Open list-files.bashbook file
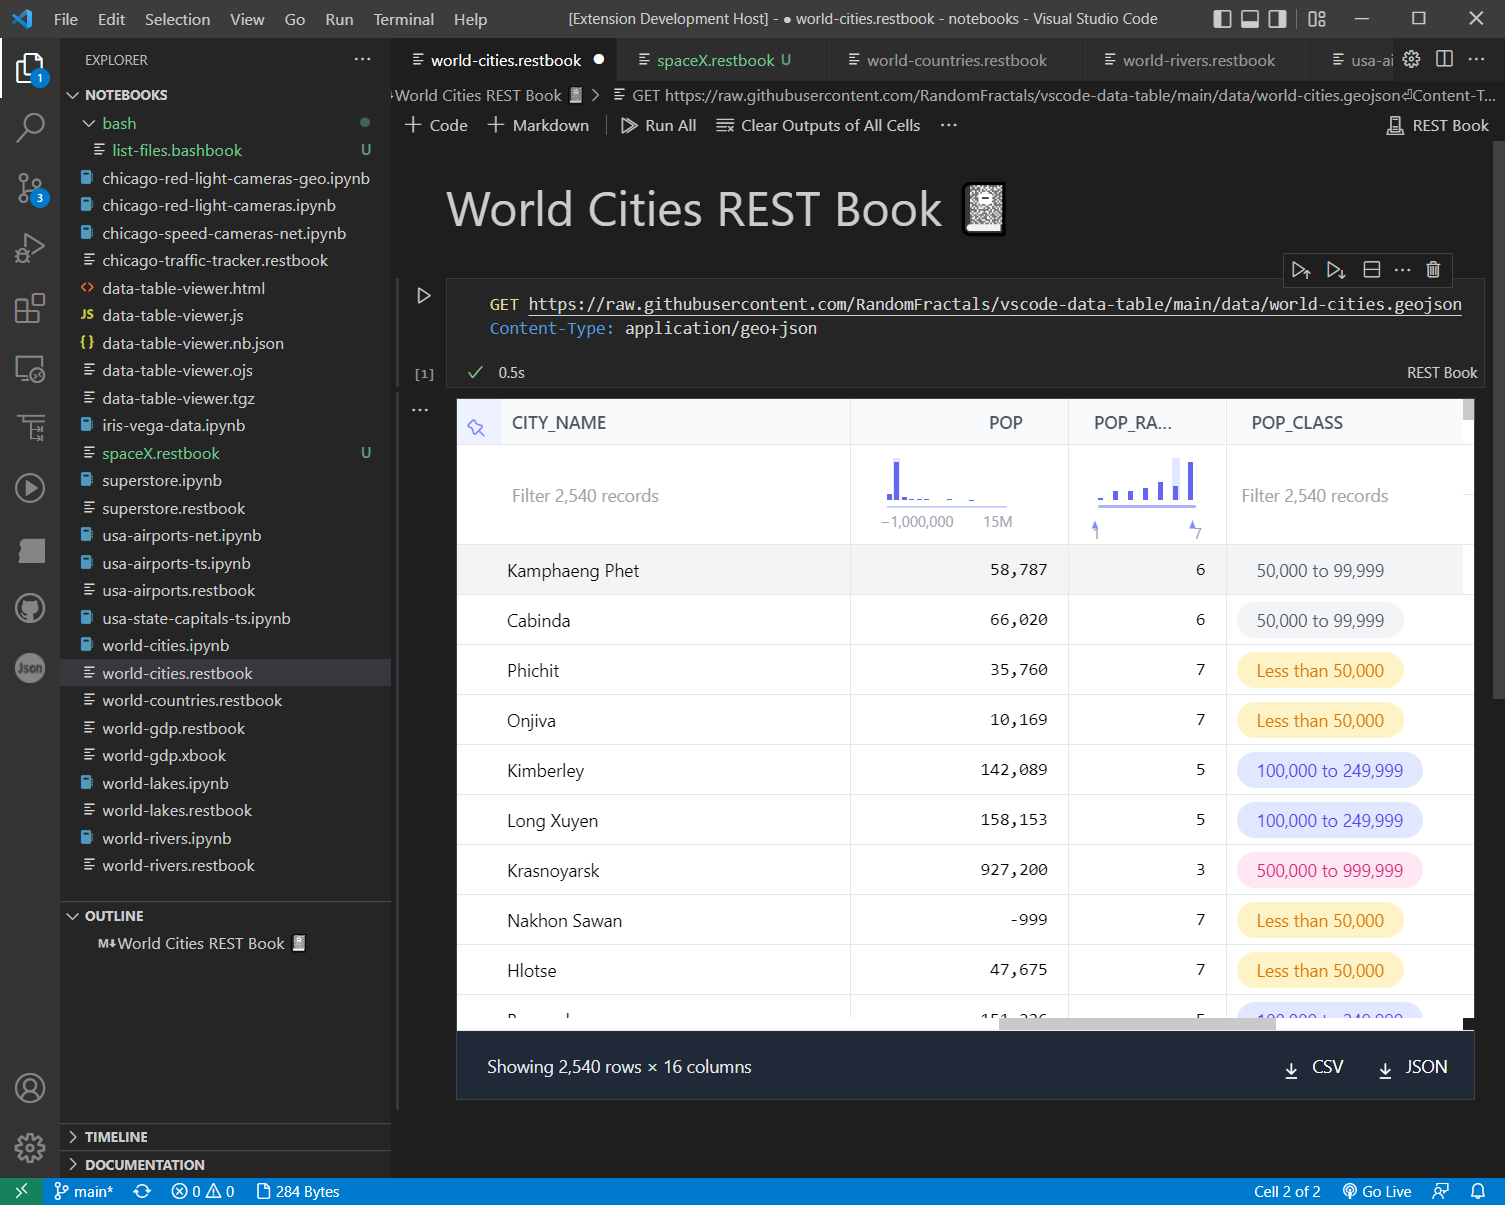 tap(177, 150)
